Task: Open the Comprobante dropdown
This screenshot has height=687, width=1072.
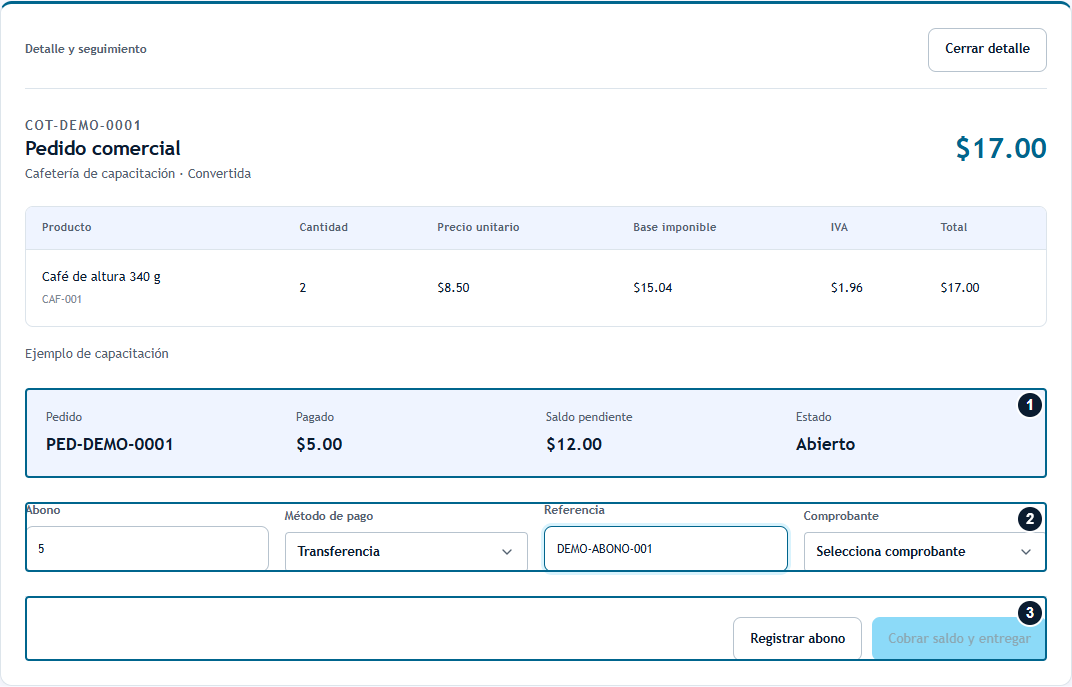Action: pyautogui.click(x=924, y=552)
